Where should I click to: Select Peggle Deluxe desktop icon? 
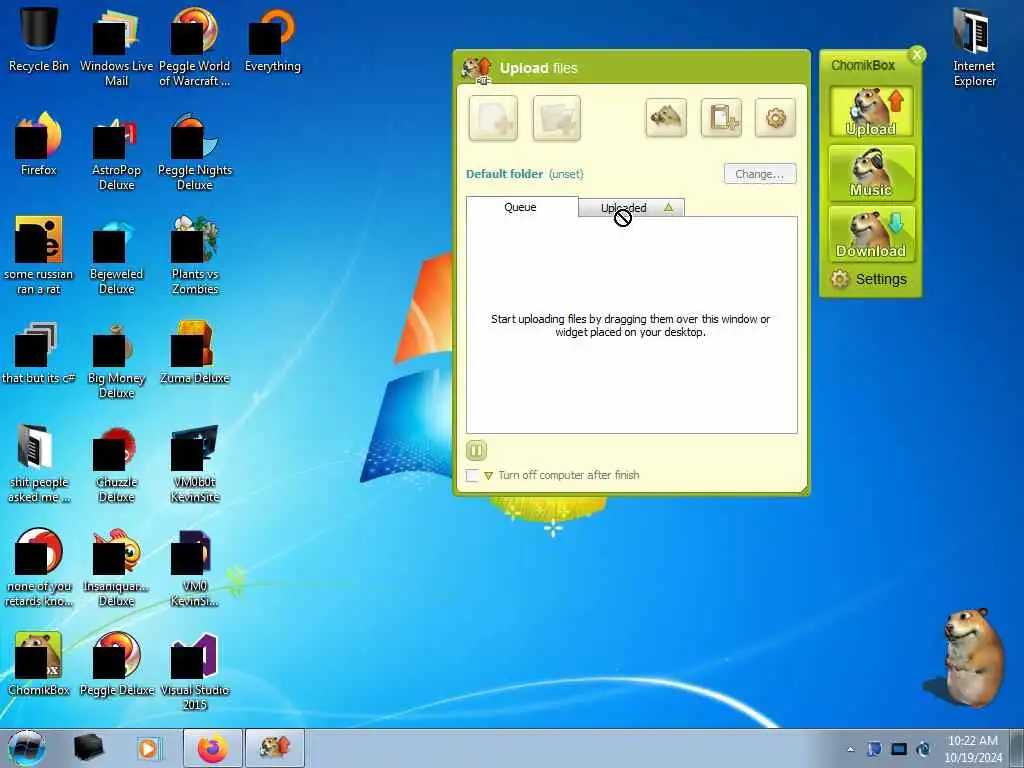pos(116,664)
